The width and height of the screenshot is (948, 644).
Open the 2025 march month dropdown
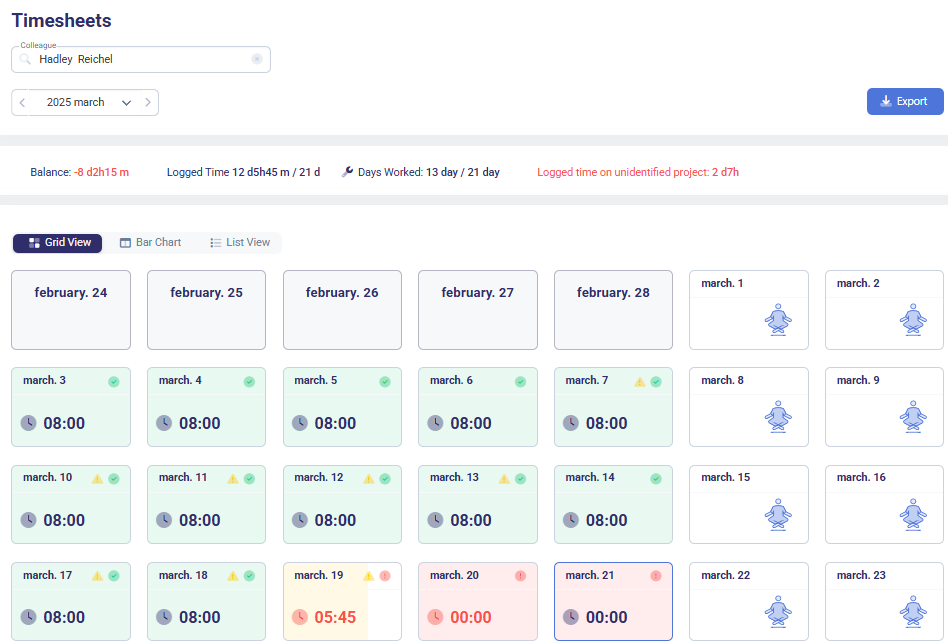pyautogui.click(x=88, y=102)
